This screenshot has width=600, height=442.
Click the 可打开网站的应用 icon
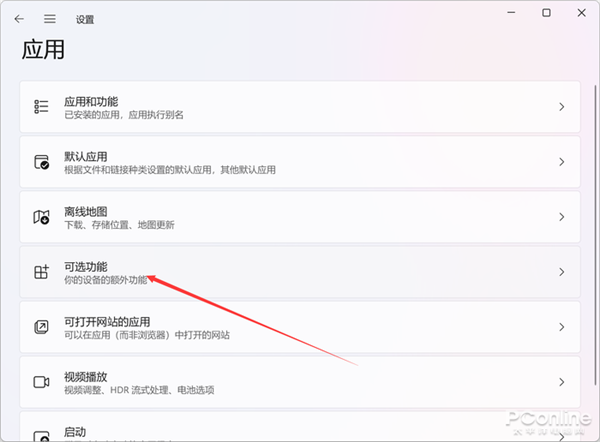[x=42, y=327]
